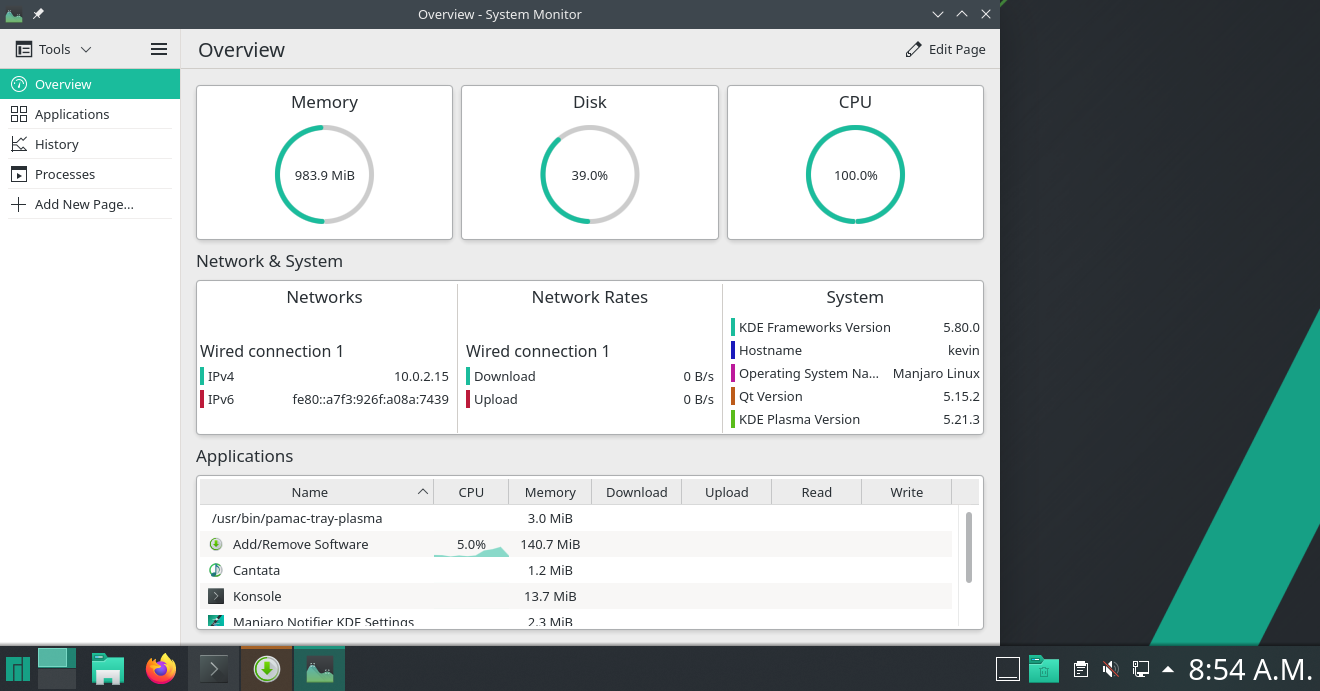Click the pencil icon beside Edit Page
This screenshot has height=691, width=1320.
point(913,49)
